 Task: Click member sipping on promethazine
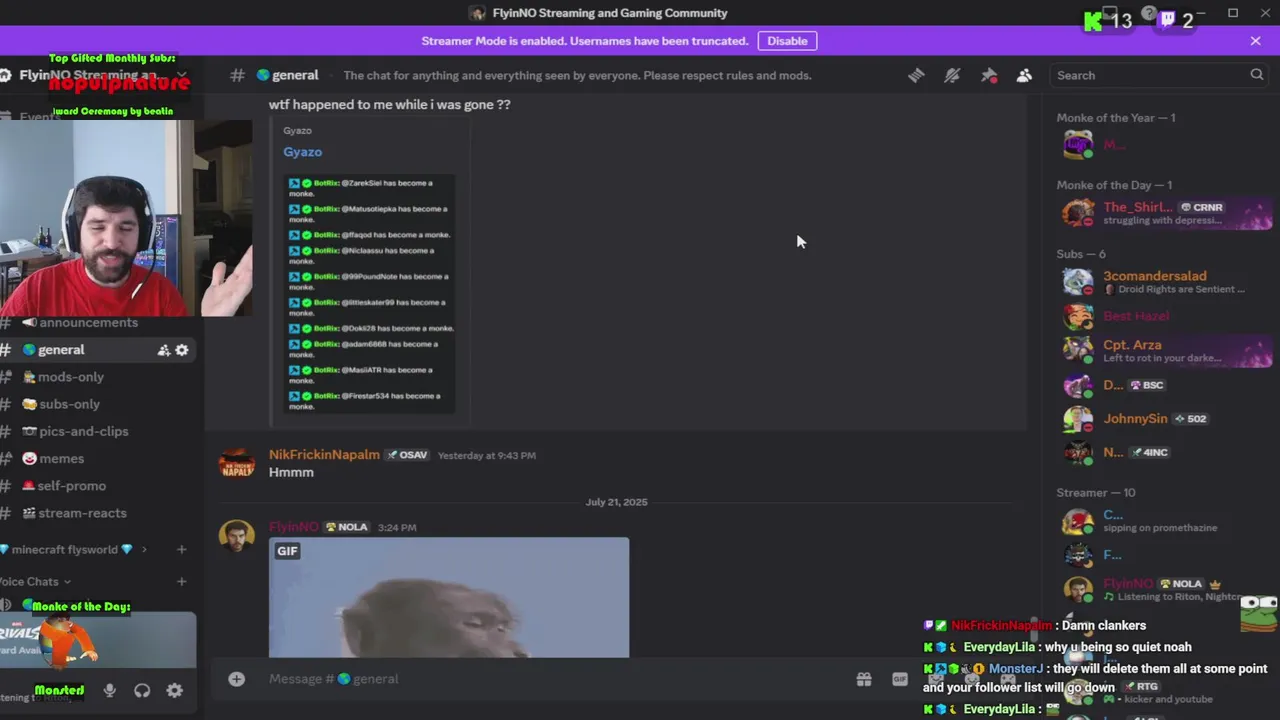coord(1165,521)
